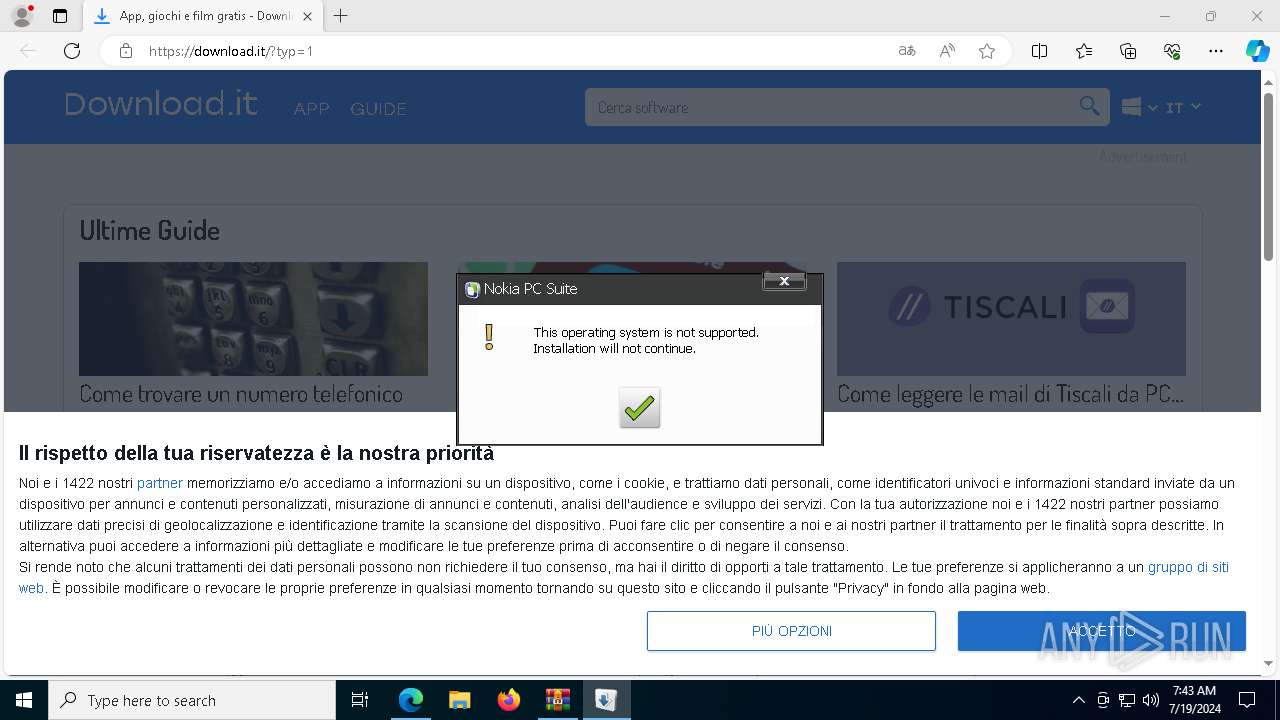The width and height of the screenshot is (1280, 720).
Task: Open the Favorites list
Action: 1084,51
